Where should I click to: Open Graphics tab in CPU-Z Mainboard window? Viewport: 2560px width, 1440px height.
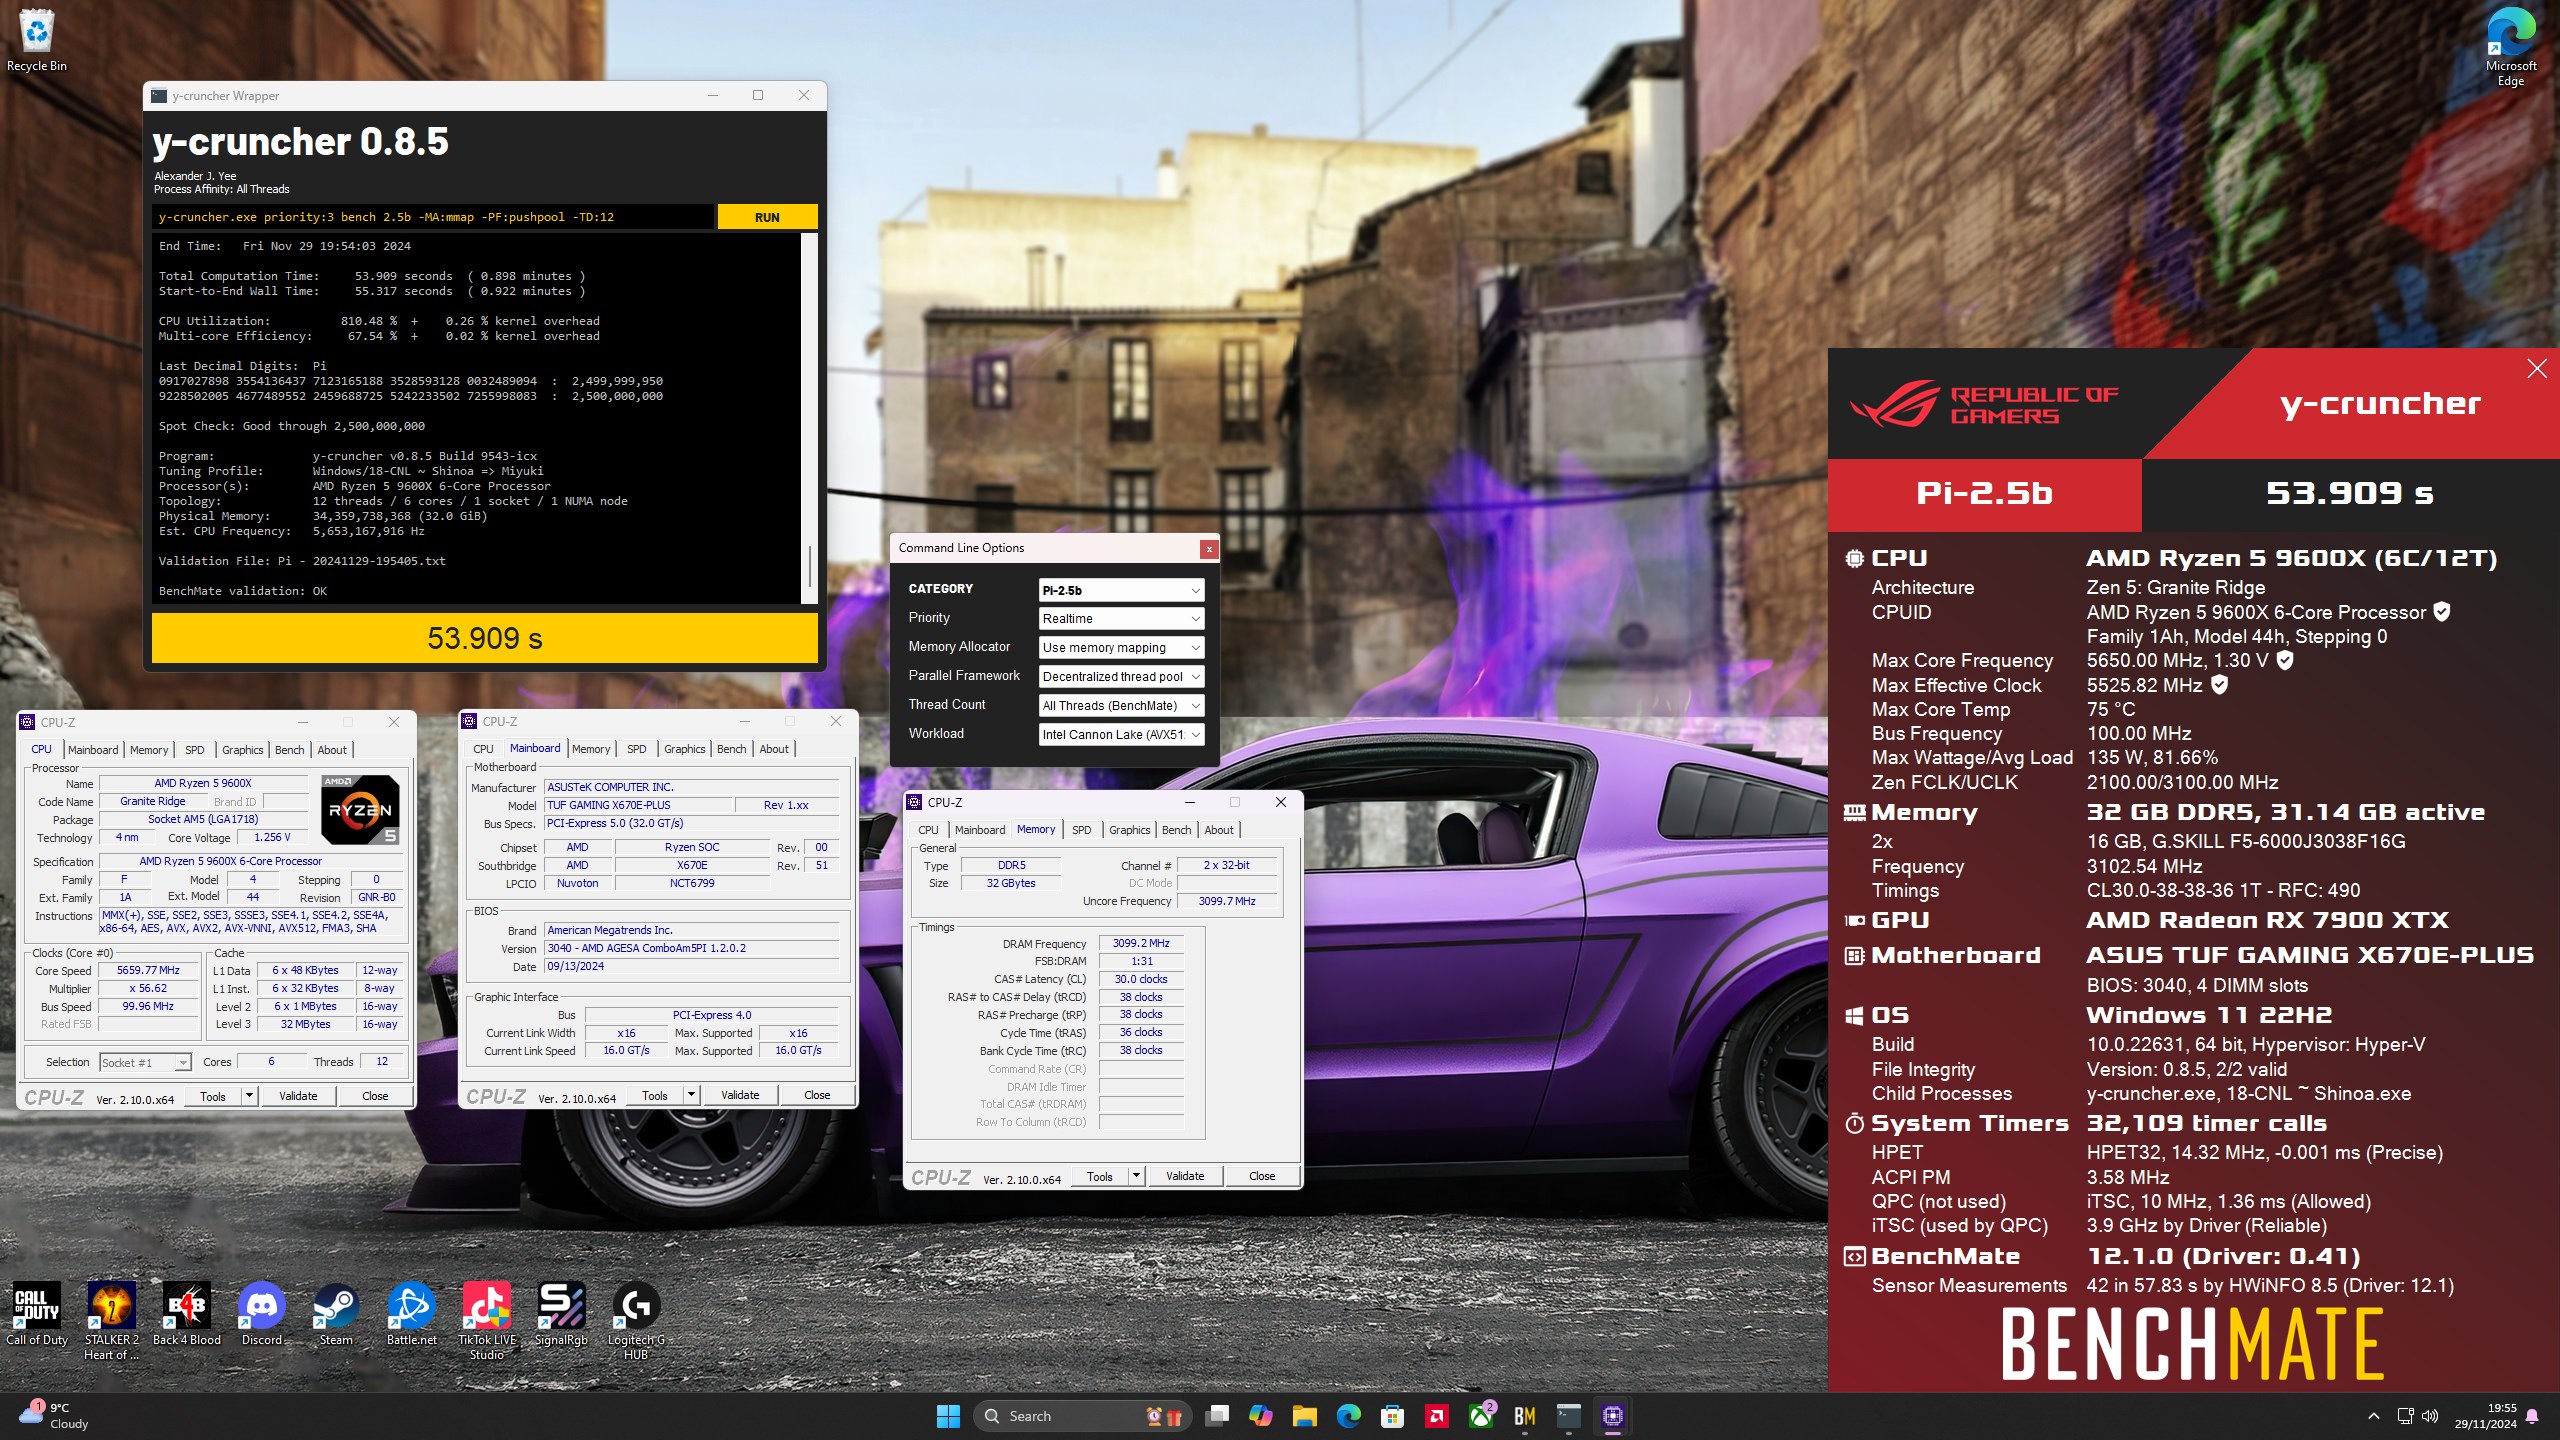685,749
